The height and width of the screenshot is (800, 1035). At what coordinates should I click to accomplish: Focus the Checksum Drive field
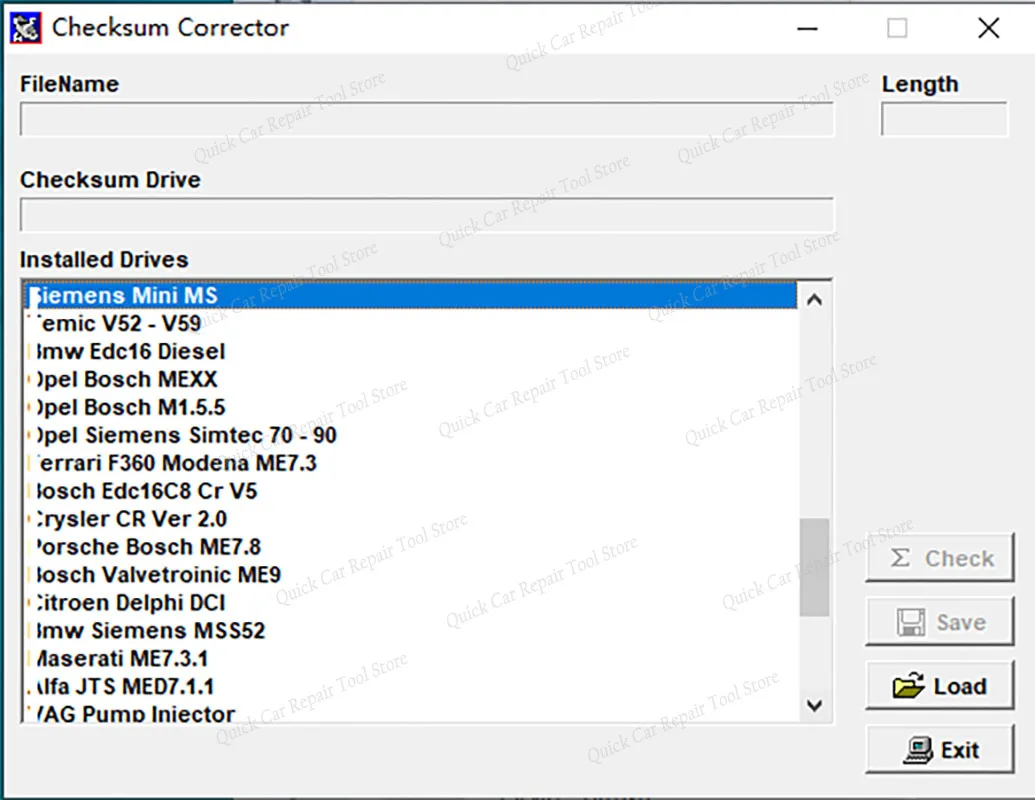[x=426, y=215]
